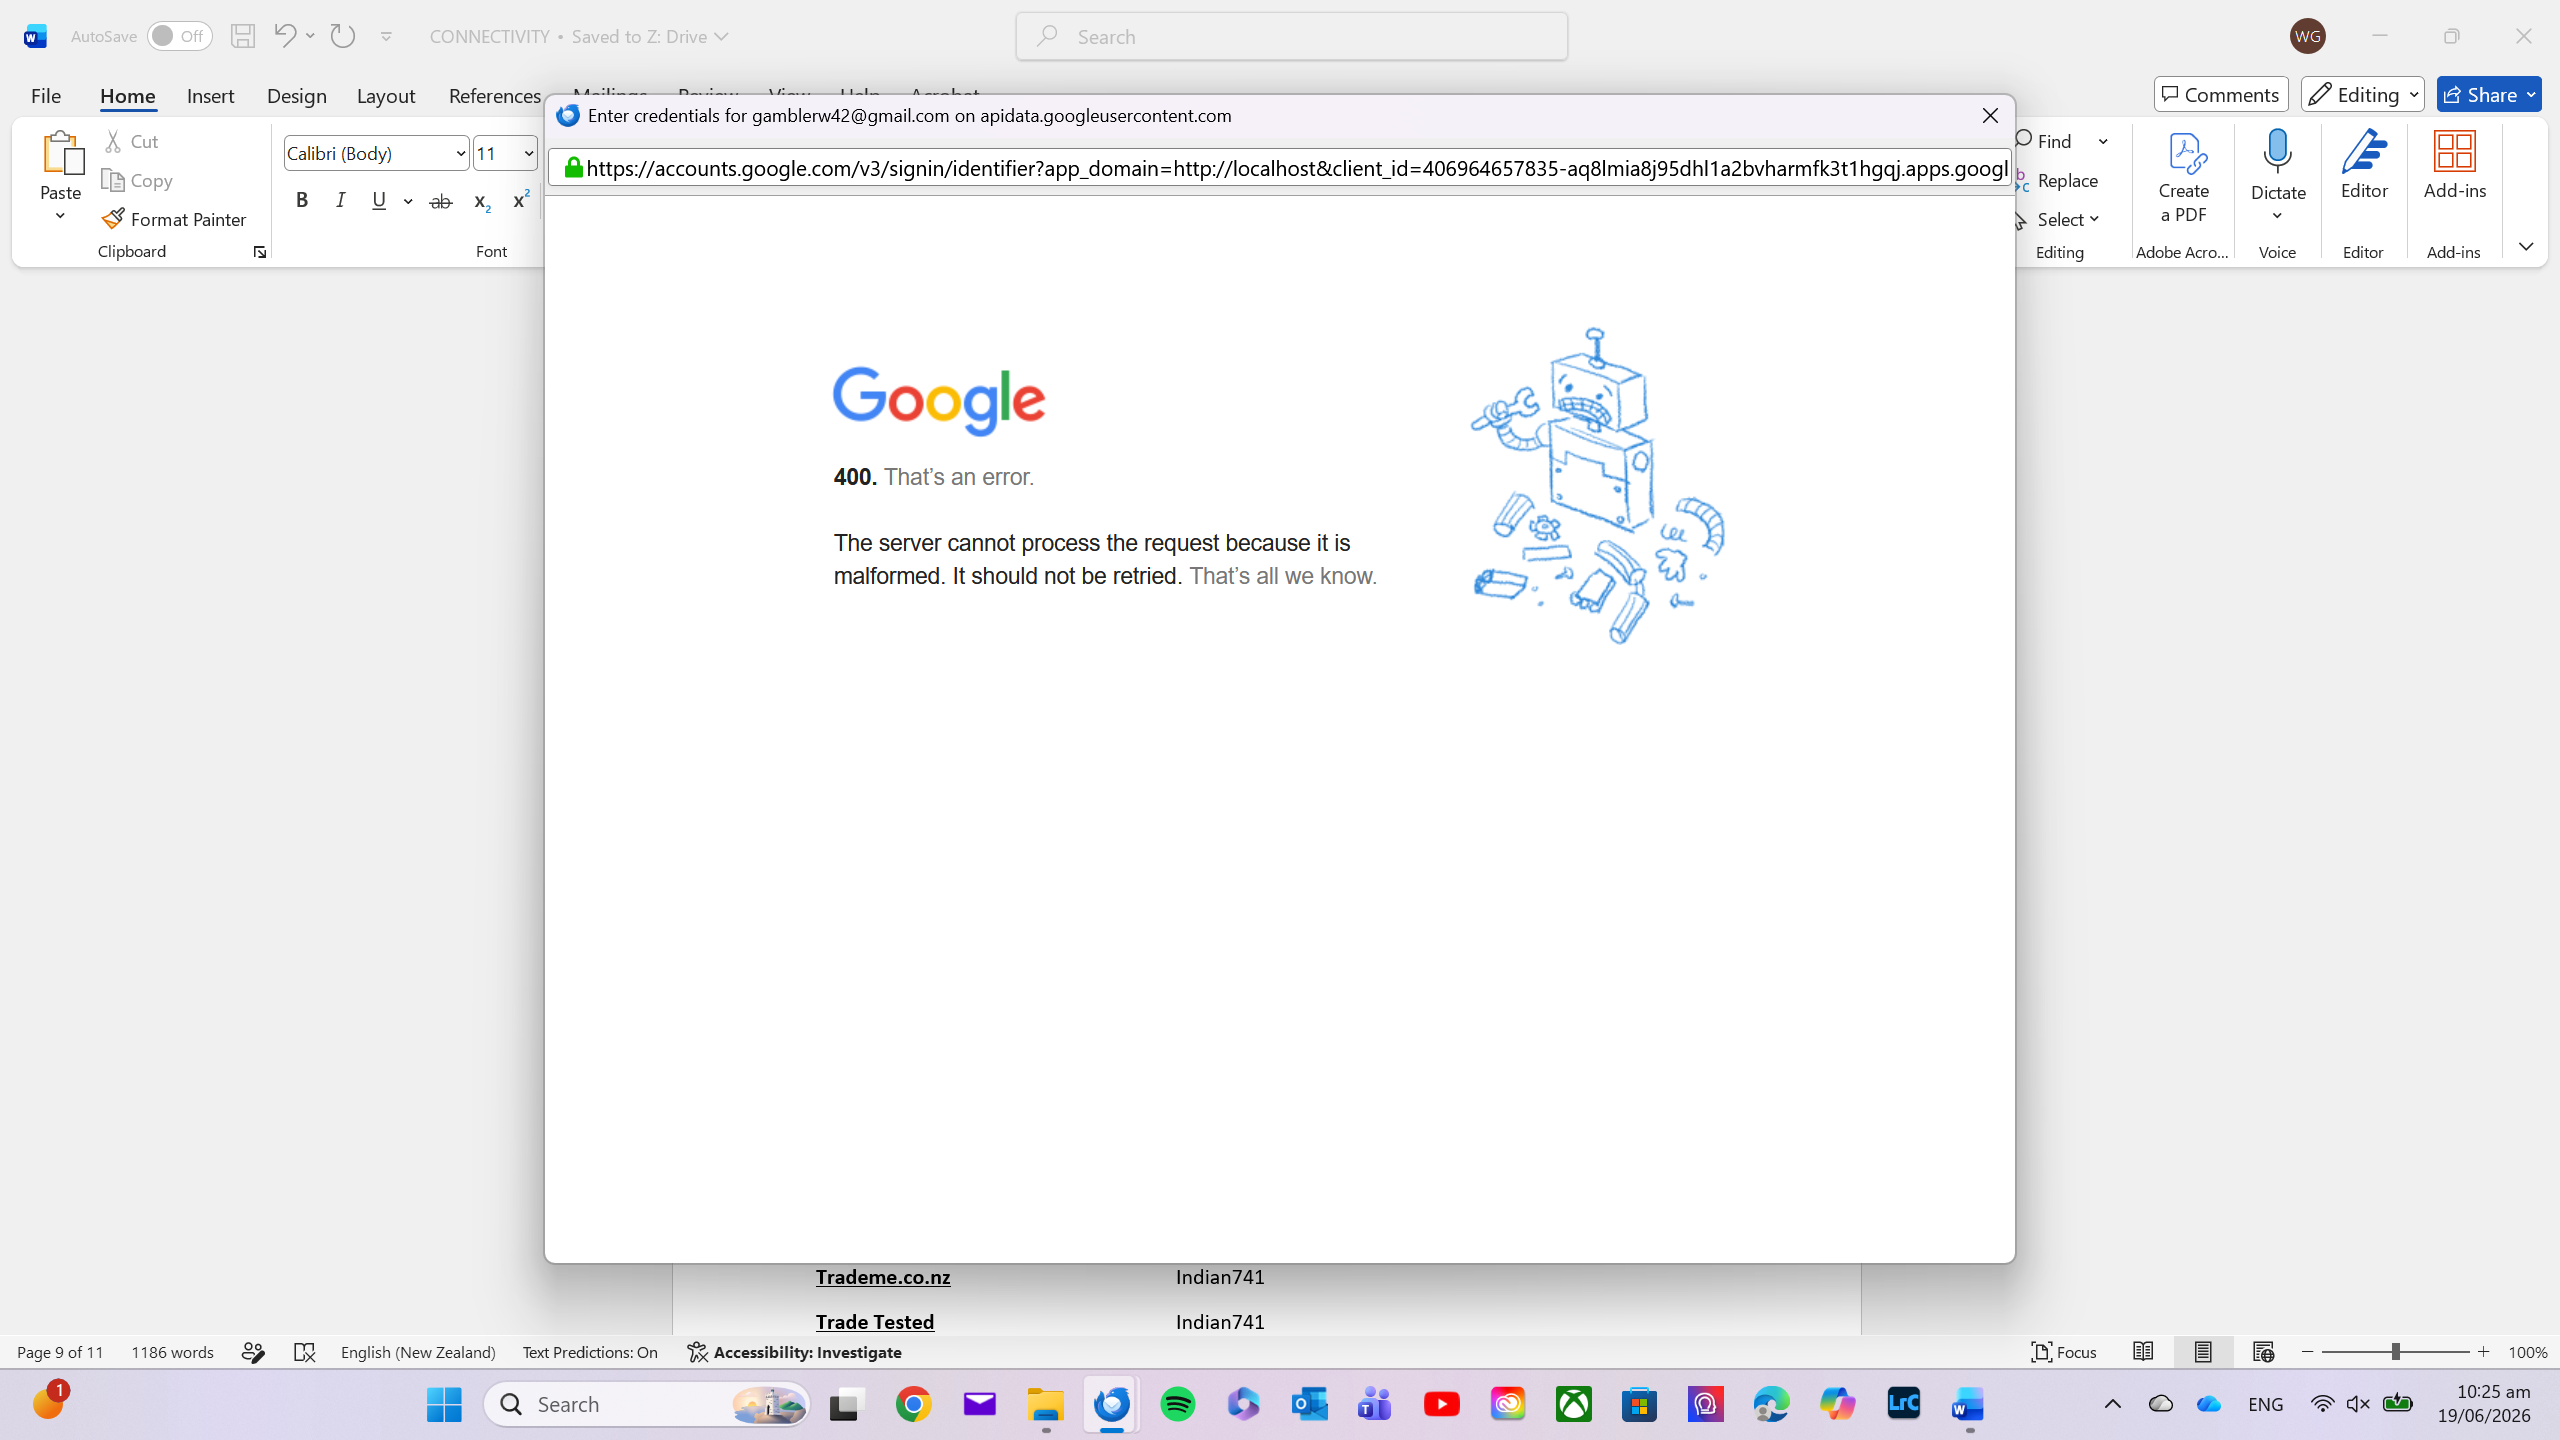Click the 1186 words count
The image size is (2560, 1440).
(172, 1352)
